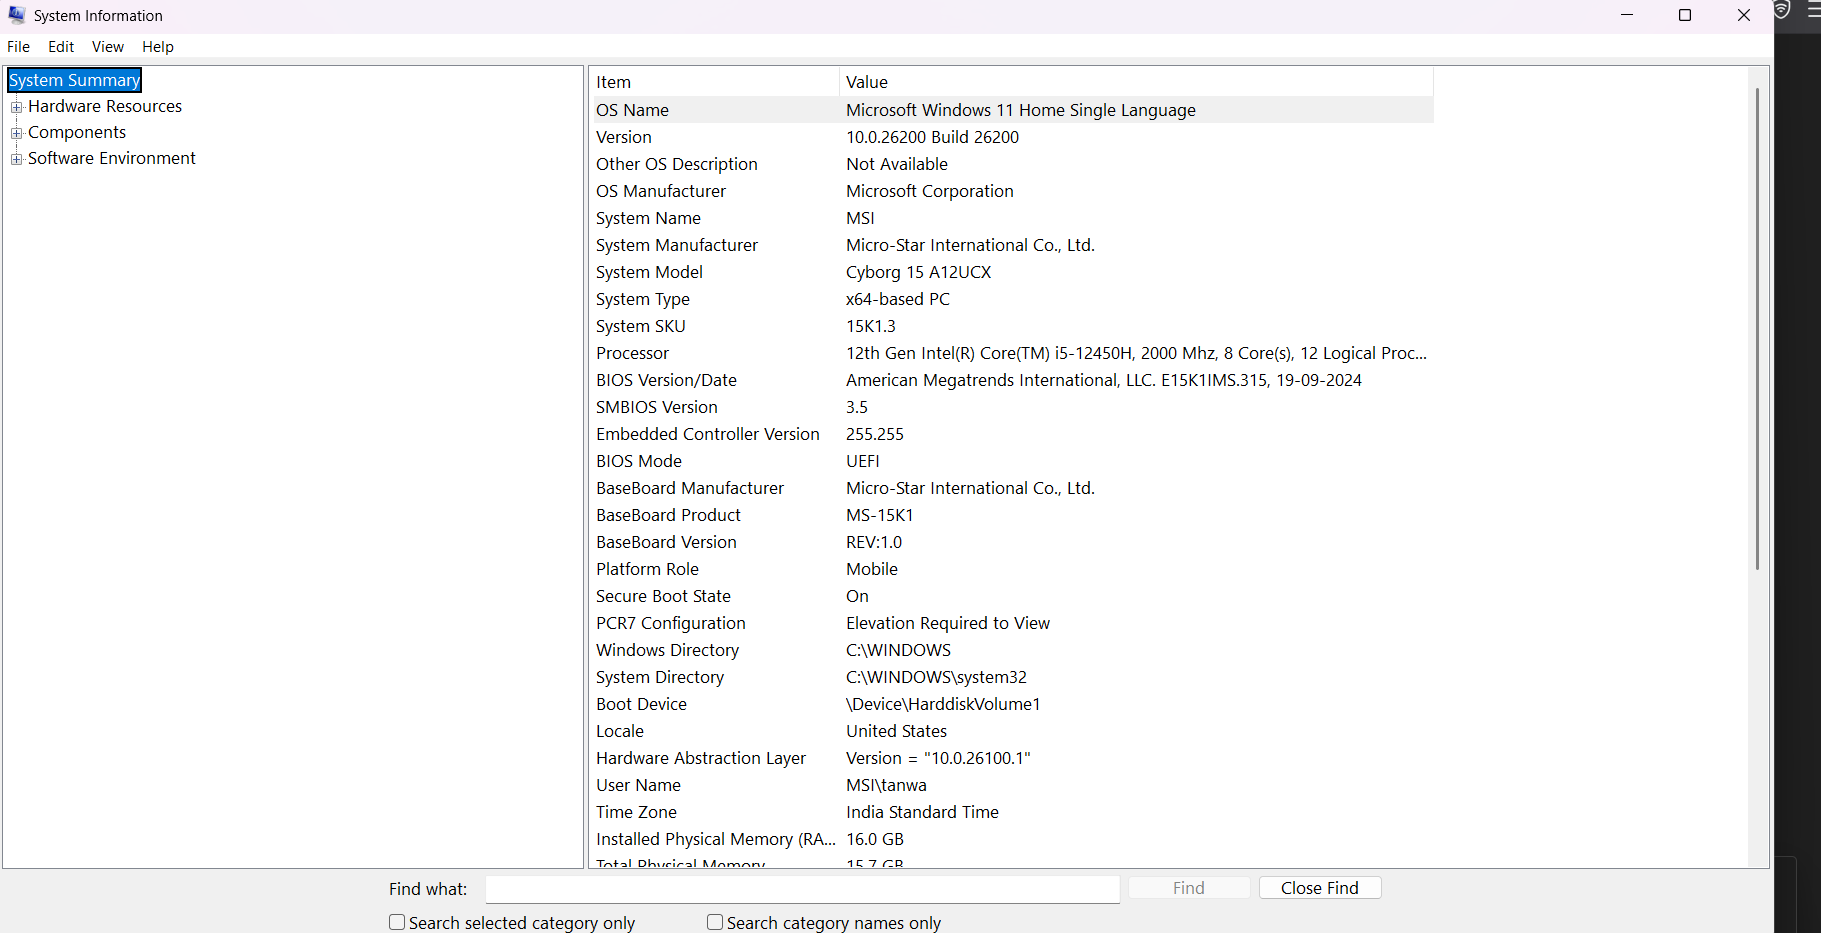Screen dimensions: 1821x933
Task: Click the UEFI value
Action: (863, 461)
